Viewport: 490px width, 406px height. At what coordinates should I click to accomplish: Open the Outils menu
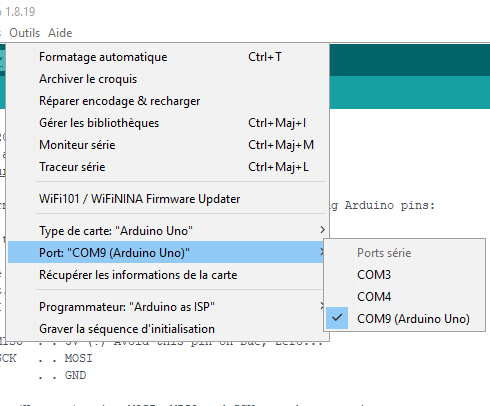25,33
